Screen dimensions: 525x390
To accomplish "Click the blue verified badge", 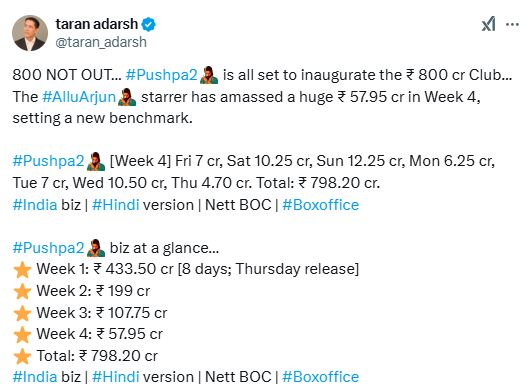I will point(148,24).
